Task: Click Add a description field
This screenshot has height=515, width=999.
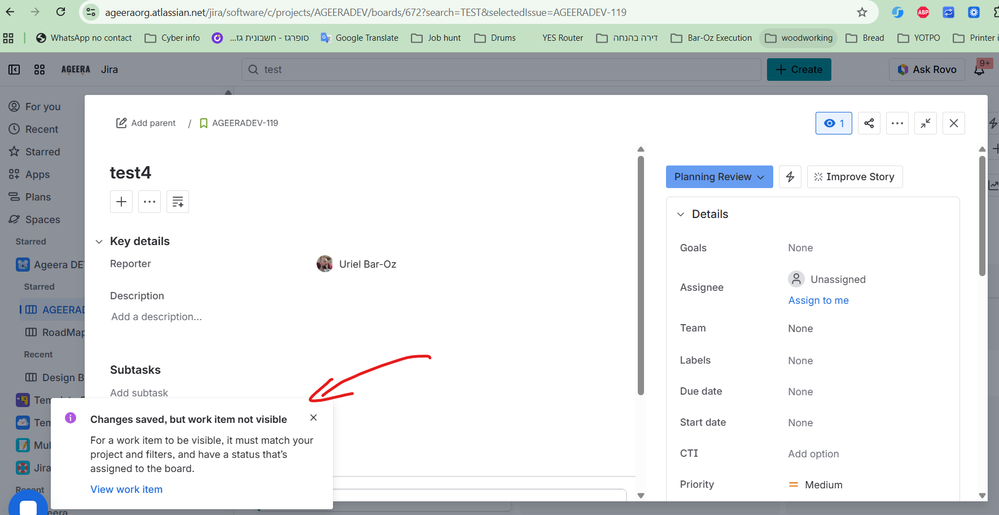Action: [x=156, y=316]
